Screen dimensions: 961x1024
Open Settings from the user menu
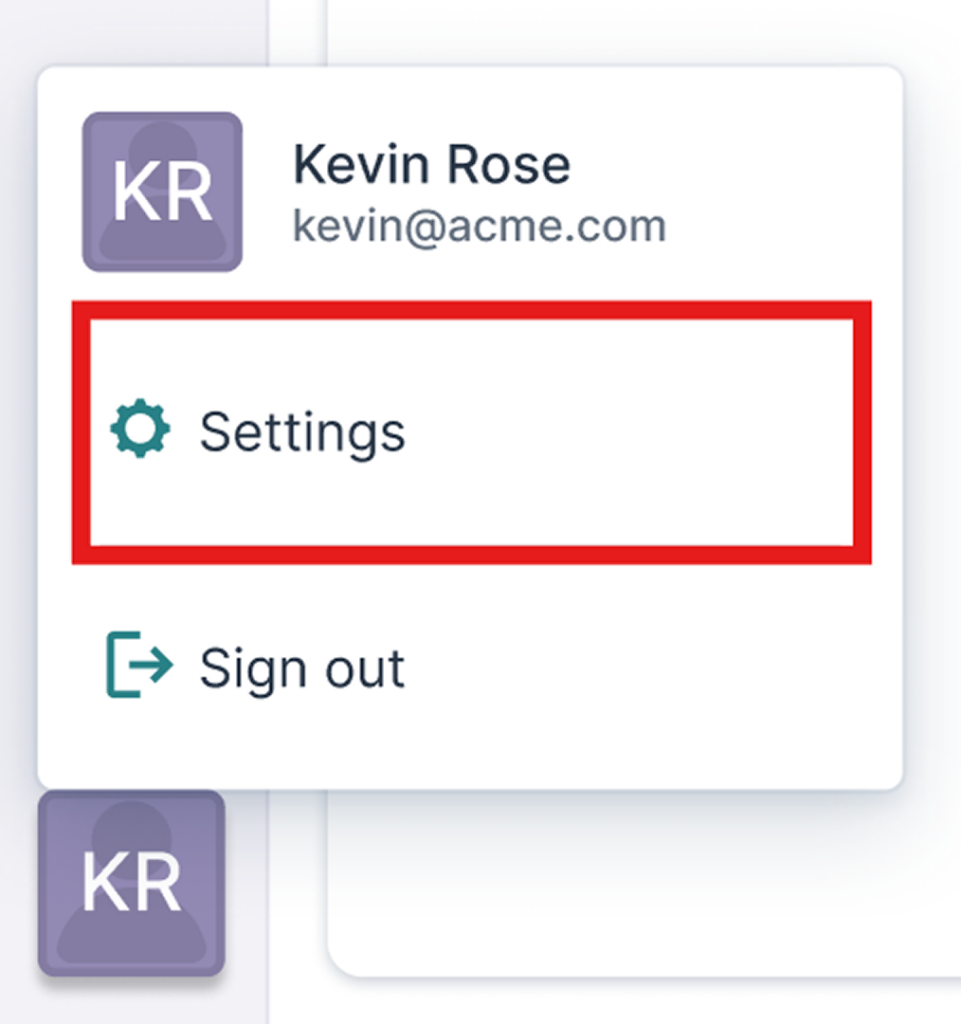[x=470, y=432]
